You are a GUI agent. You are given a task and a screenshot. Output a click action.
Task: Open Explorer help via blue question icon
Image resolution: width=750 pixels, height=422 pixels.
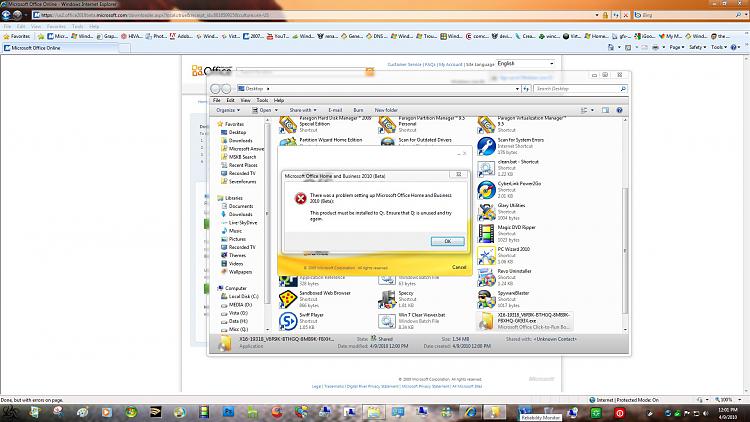tap(619, 110)
